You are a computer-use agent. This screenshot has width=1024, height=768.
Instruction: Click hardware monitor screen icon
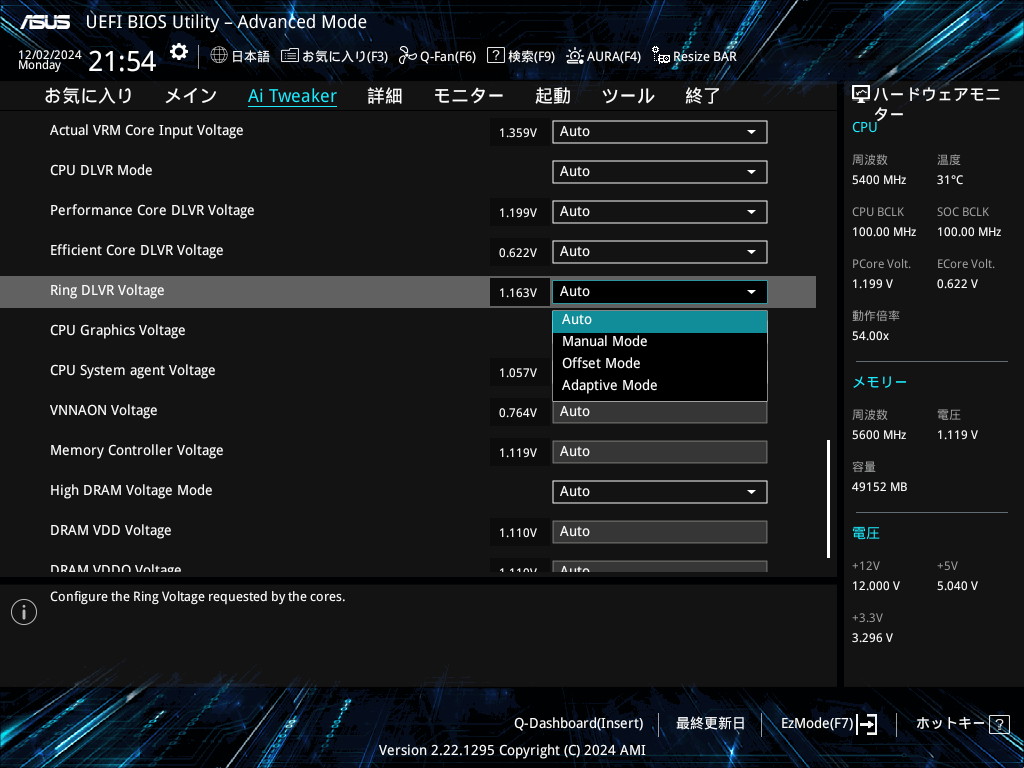click(861, 95)
